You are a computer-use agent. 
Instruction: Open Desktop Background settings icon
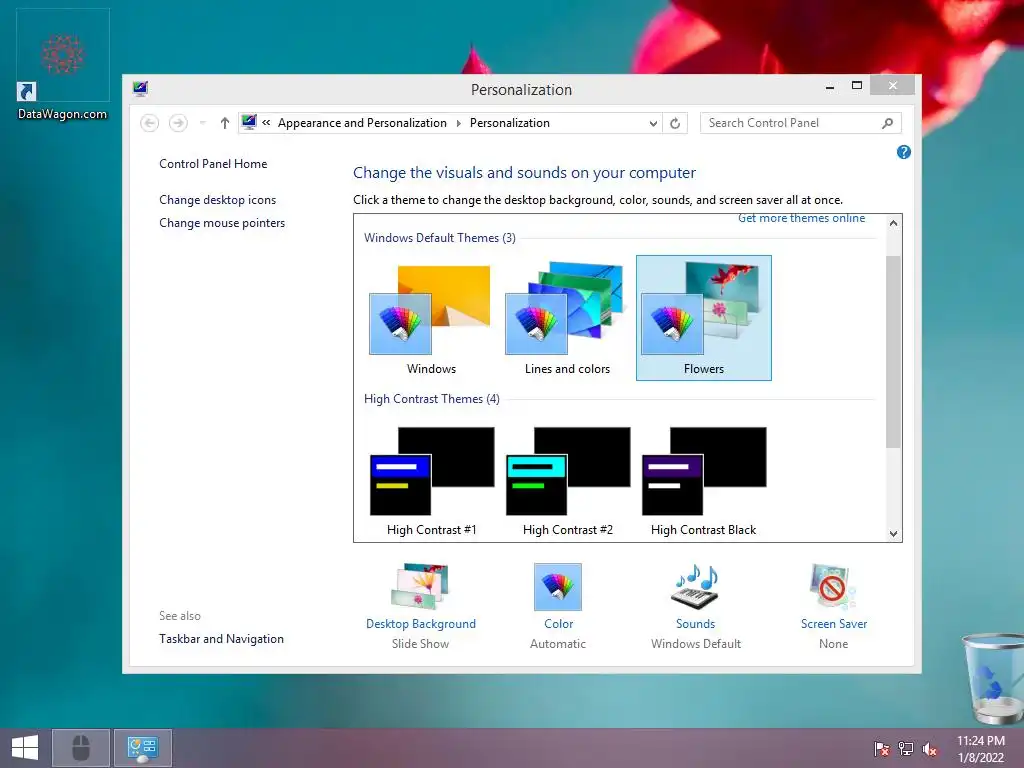click(x=420, y=586)
